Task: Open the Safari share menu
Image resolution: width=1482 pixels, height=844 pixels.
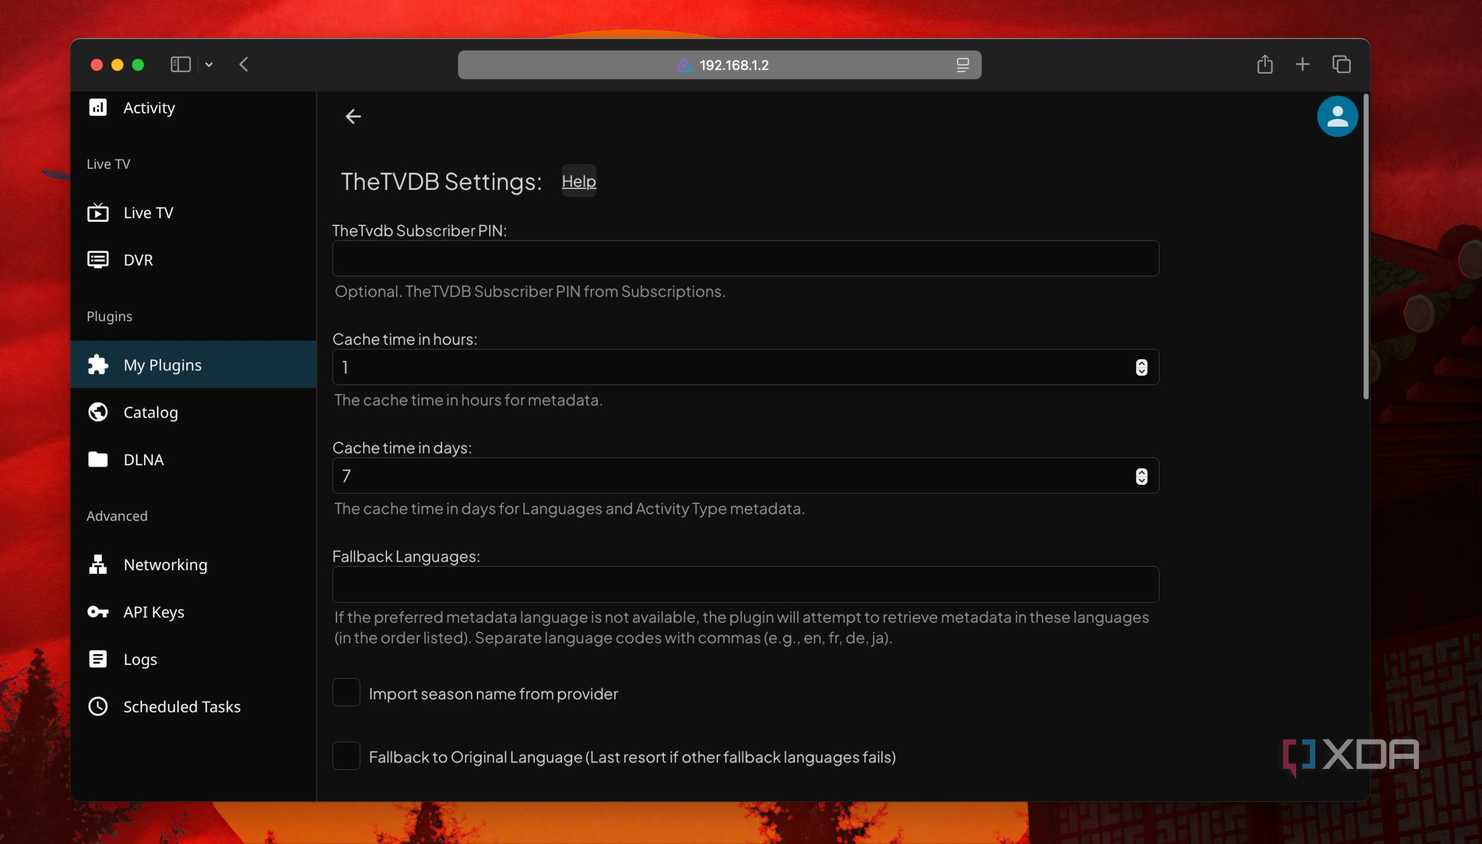Action: click(x=1265, y=64)
